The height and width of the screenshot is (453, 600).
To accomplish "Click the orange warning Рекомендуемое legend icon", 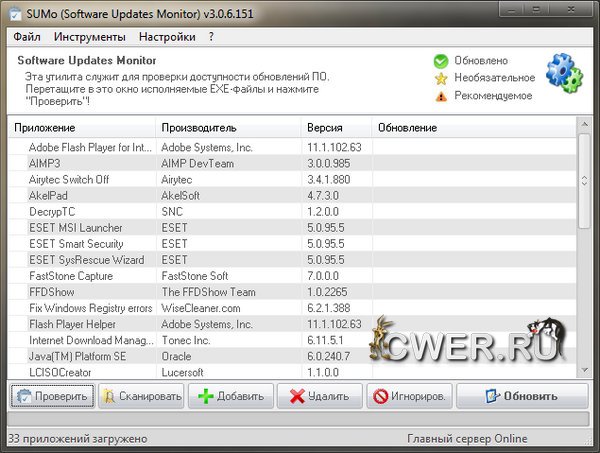I will click(440, 96).
